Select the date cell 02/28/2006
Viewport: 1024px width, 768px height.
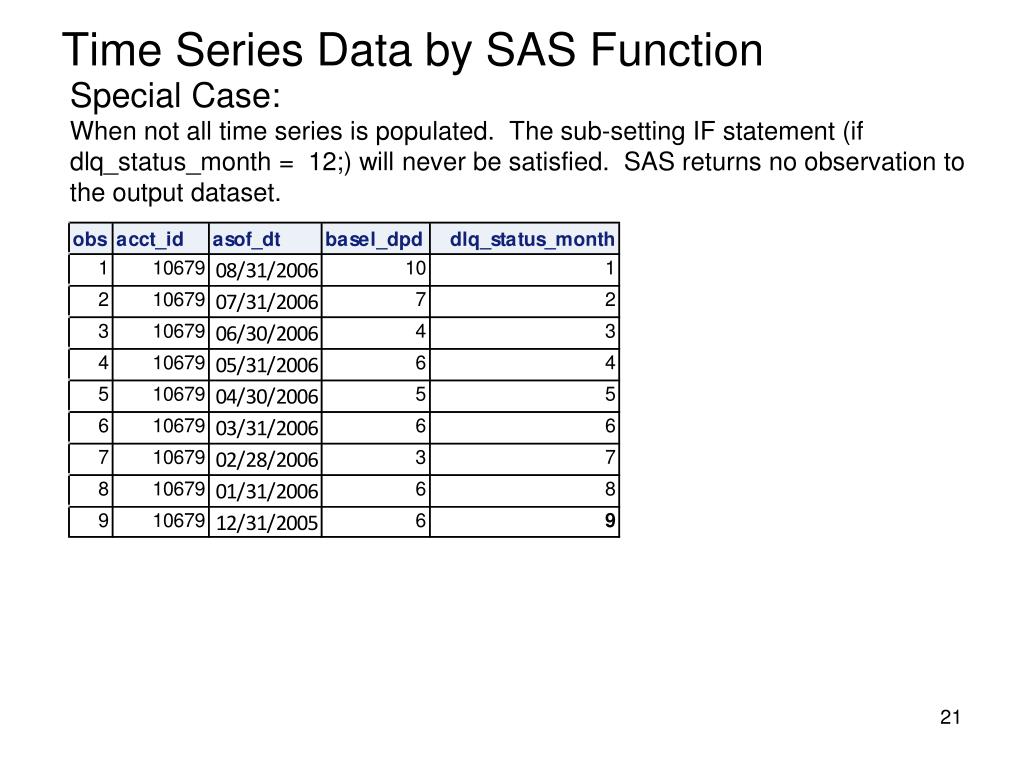pos(266,459)
